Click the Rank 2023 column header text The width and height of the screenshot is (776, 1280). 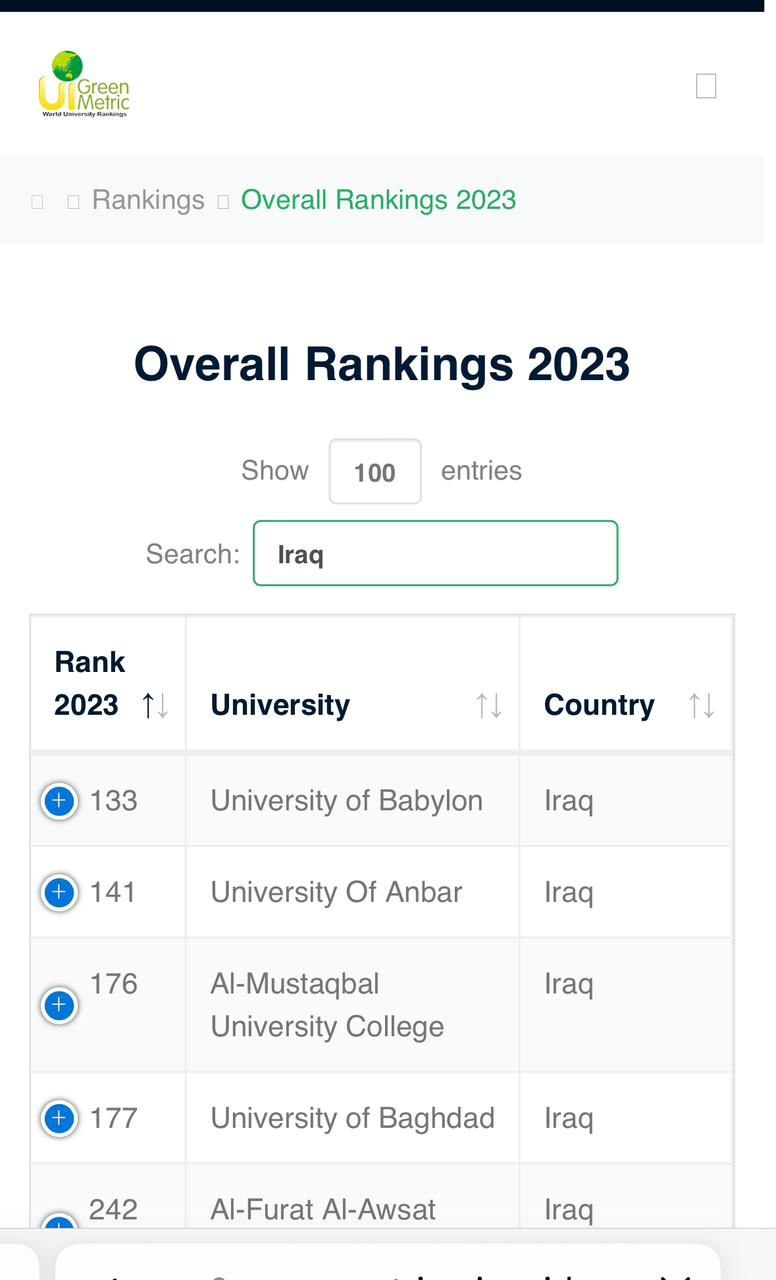pos(90,684)
